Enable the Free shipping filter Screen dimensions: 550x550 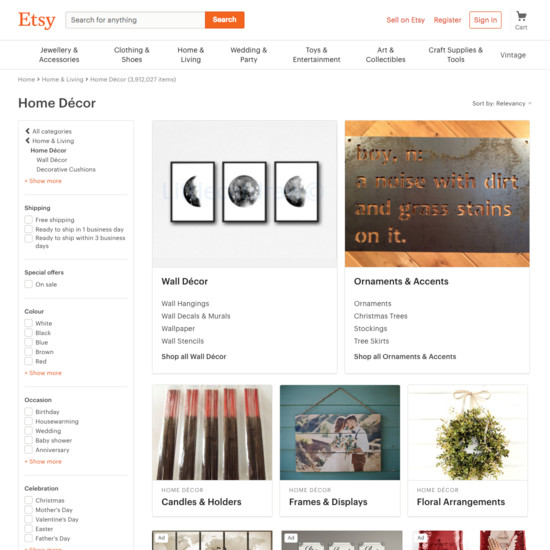coord(28,220)
